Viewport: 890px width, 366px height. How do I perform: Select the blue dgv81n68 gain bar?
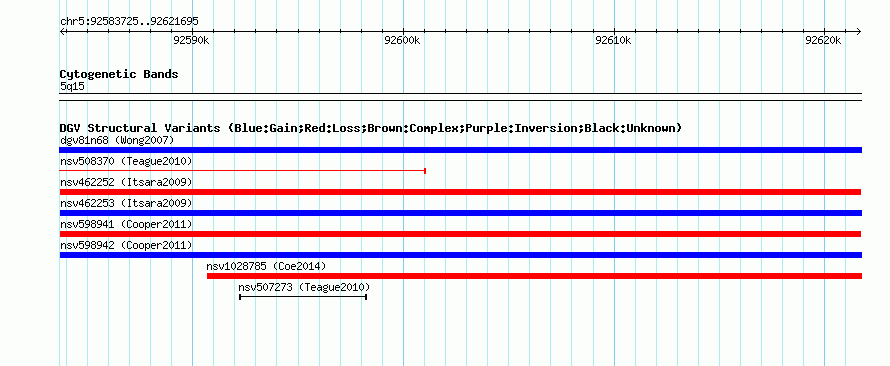(461, 150)
